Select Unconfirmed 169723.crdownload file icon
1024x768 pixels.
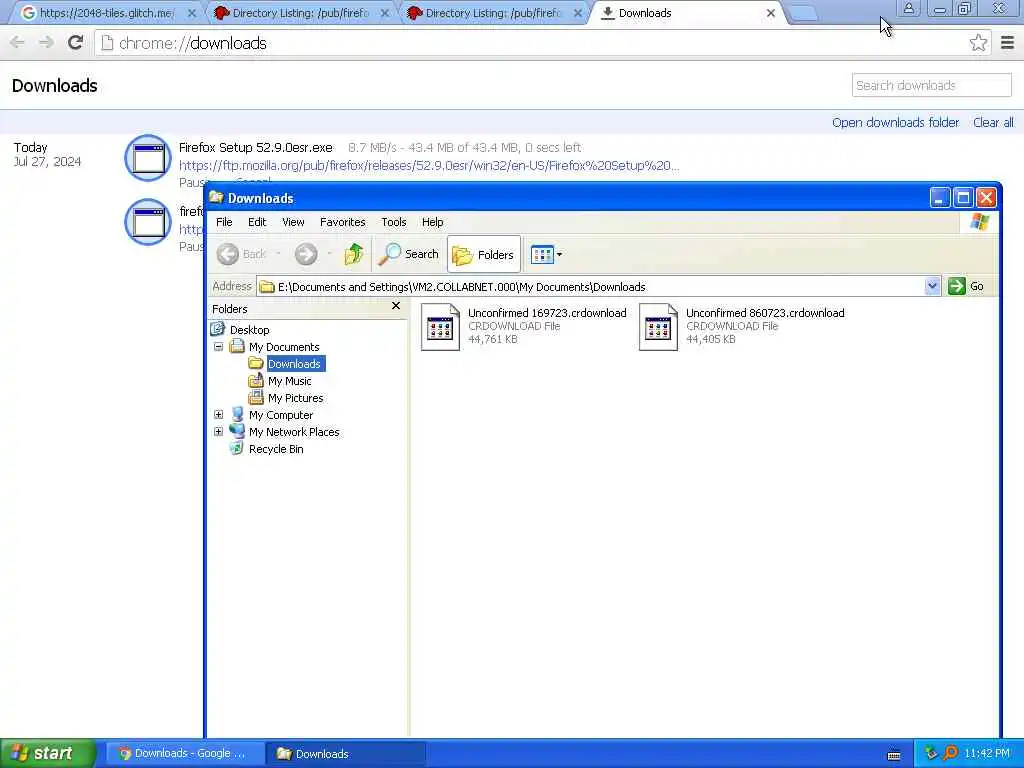coord(440,327)
